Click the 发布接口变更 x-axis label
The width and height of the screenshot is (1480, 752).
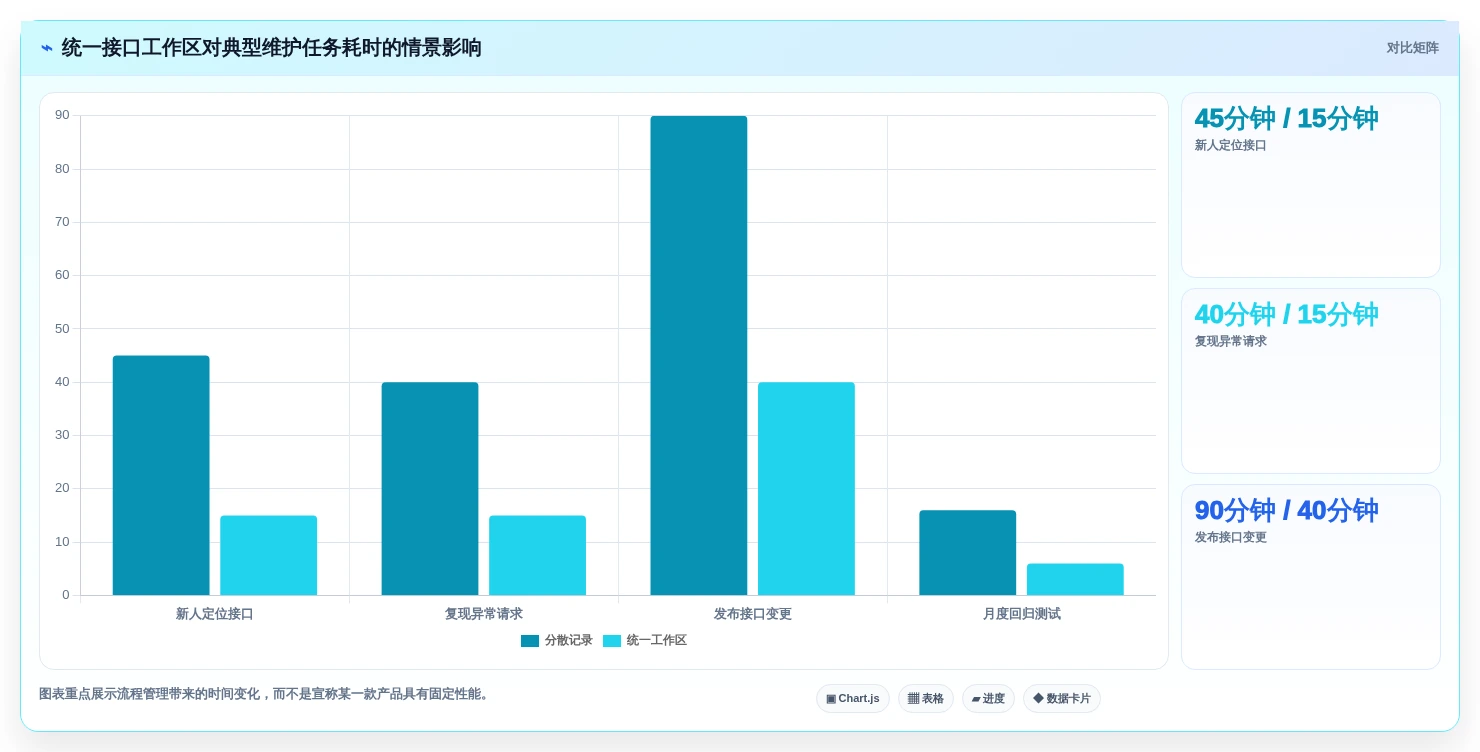753,614
